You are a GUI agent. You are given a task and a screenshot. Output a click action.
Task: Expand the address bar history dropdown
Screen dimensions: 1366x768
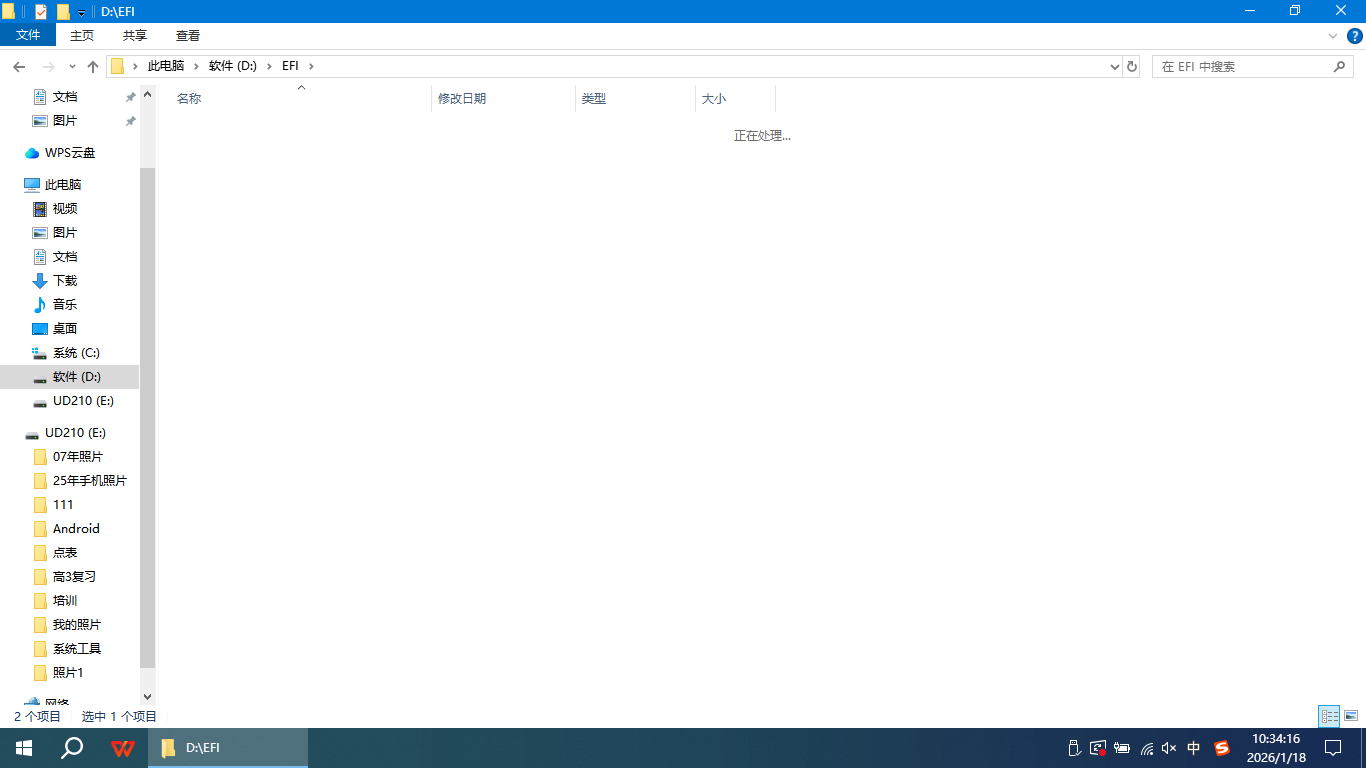[x=1115, y=66]
